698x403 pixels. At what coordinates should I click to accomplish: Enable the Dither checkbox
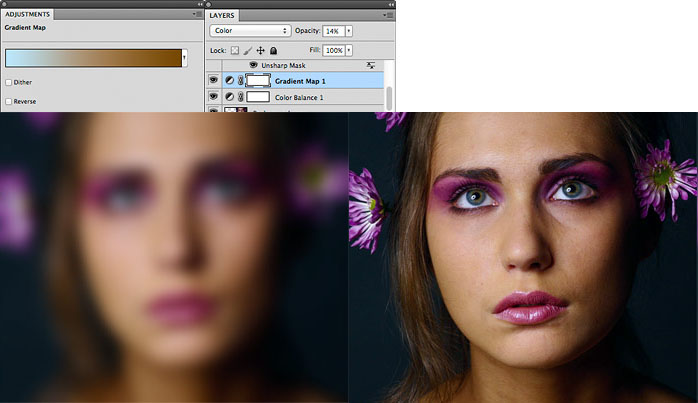[x=9, y=82]
